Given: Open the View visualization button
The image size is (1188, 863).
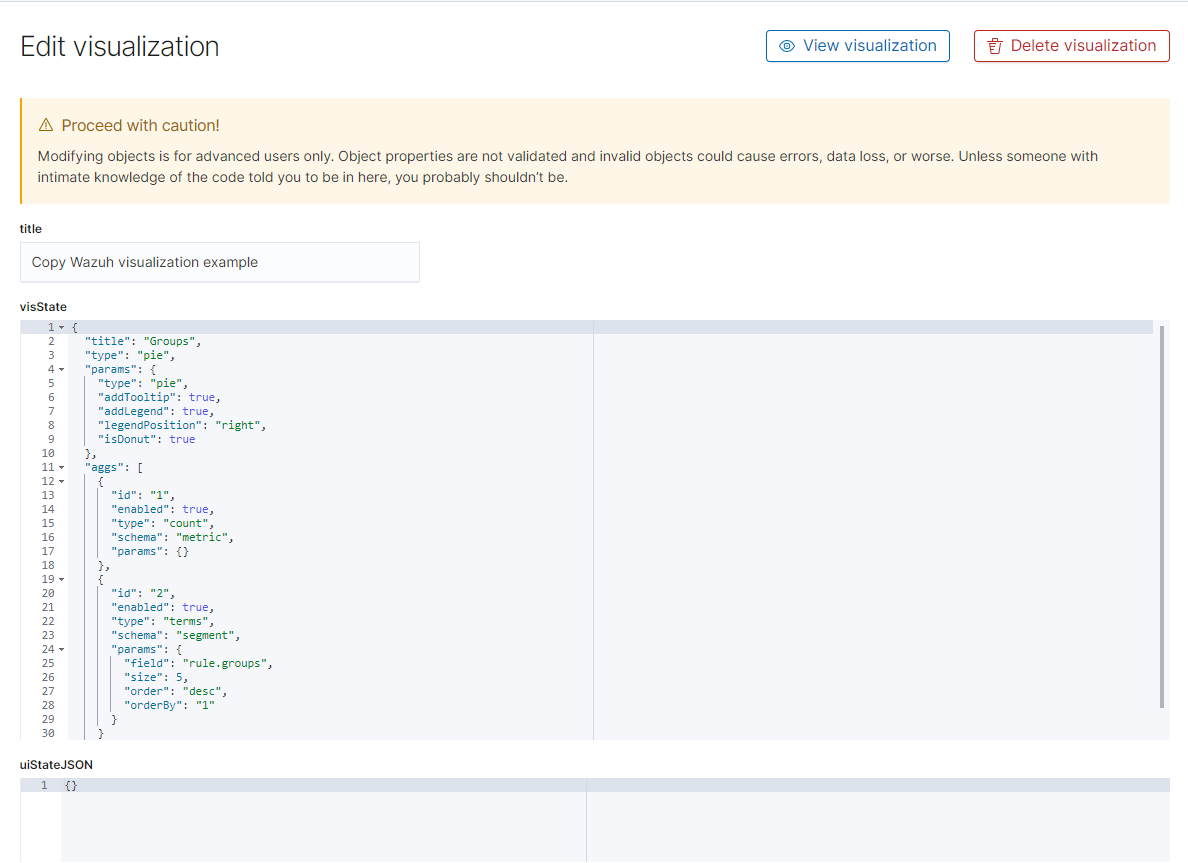Looking at the screenshot, I should click(857, 45).
